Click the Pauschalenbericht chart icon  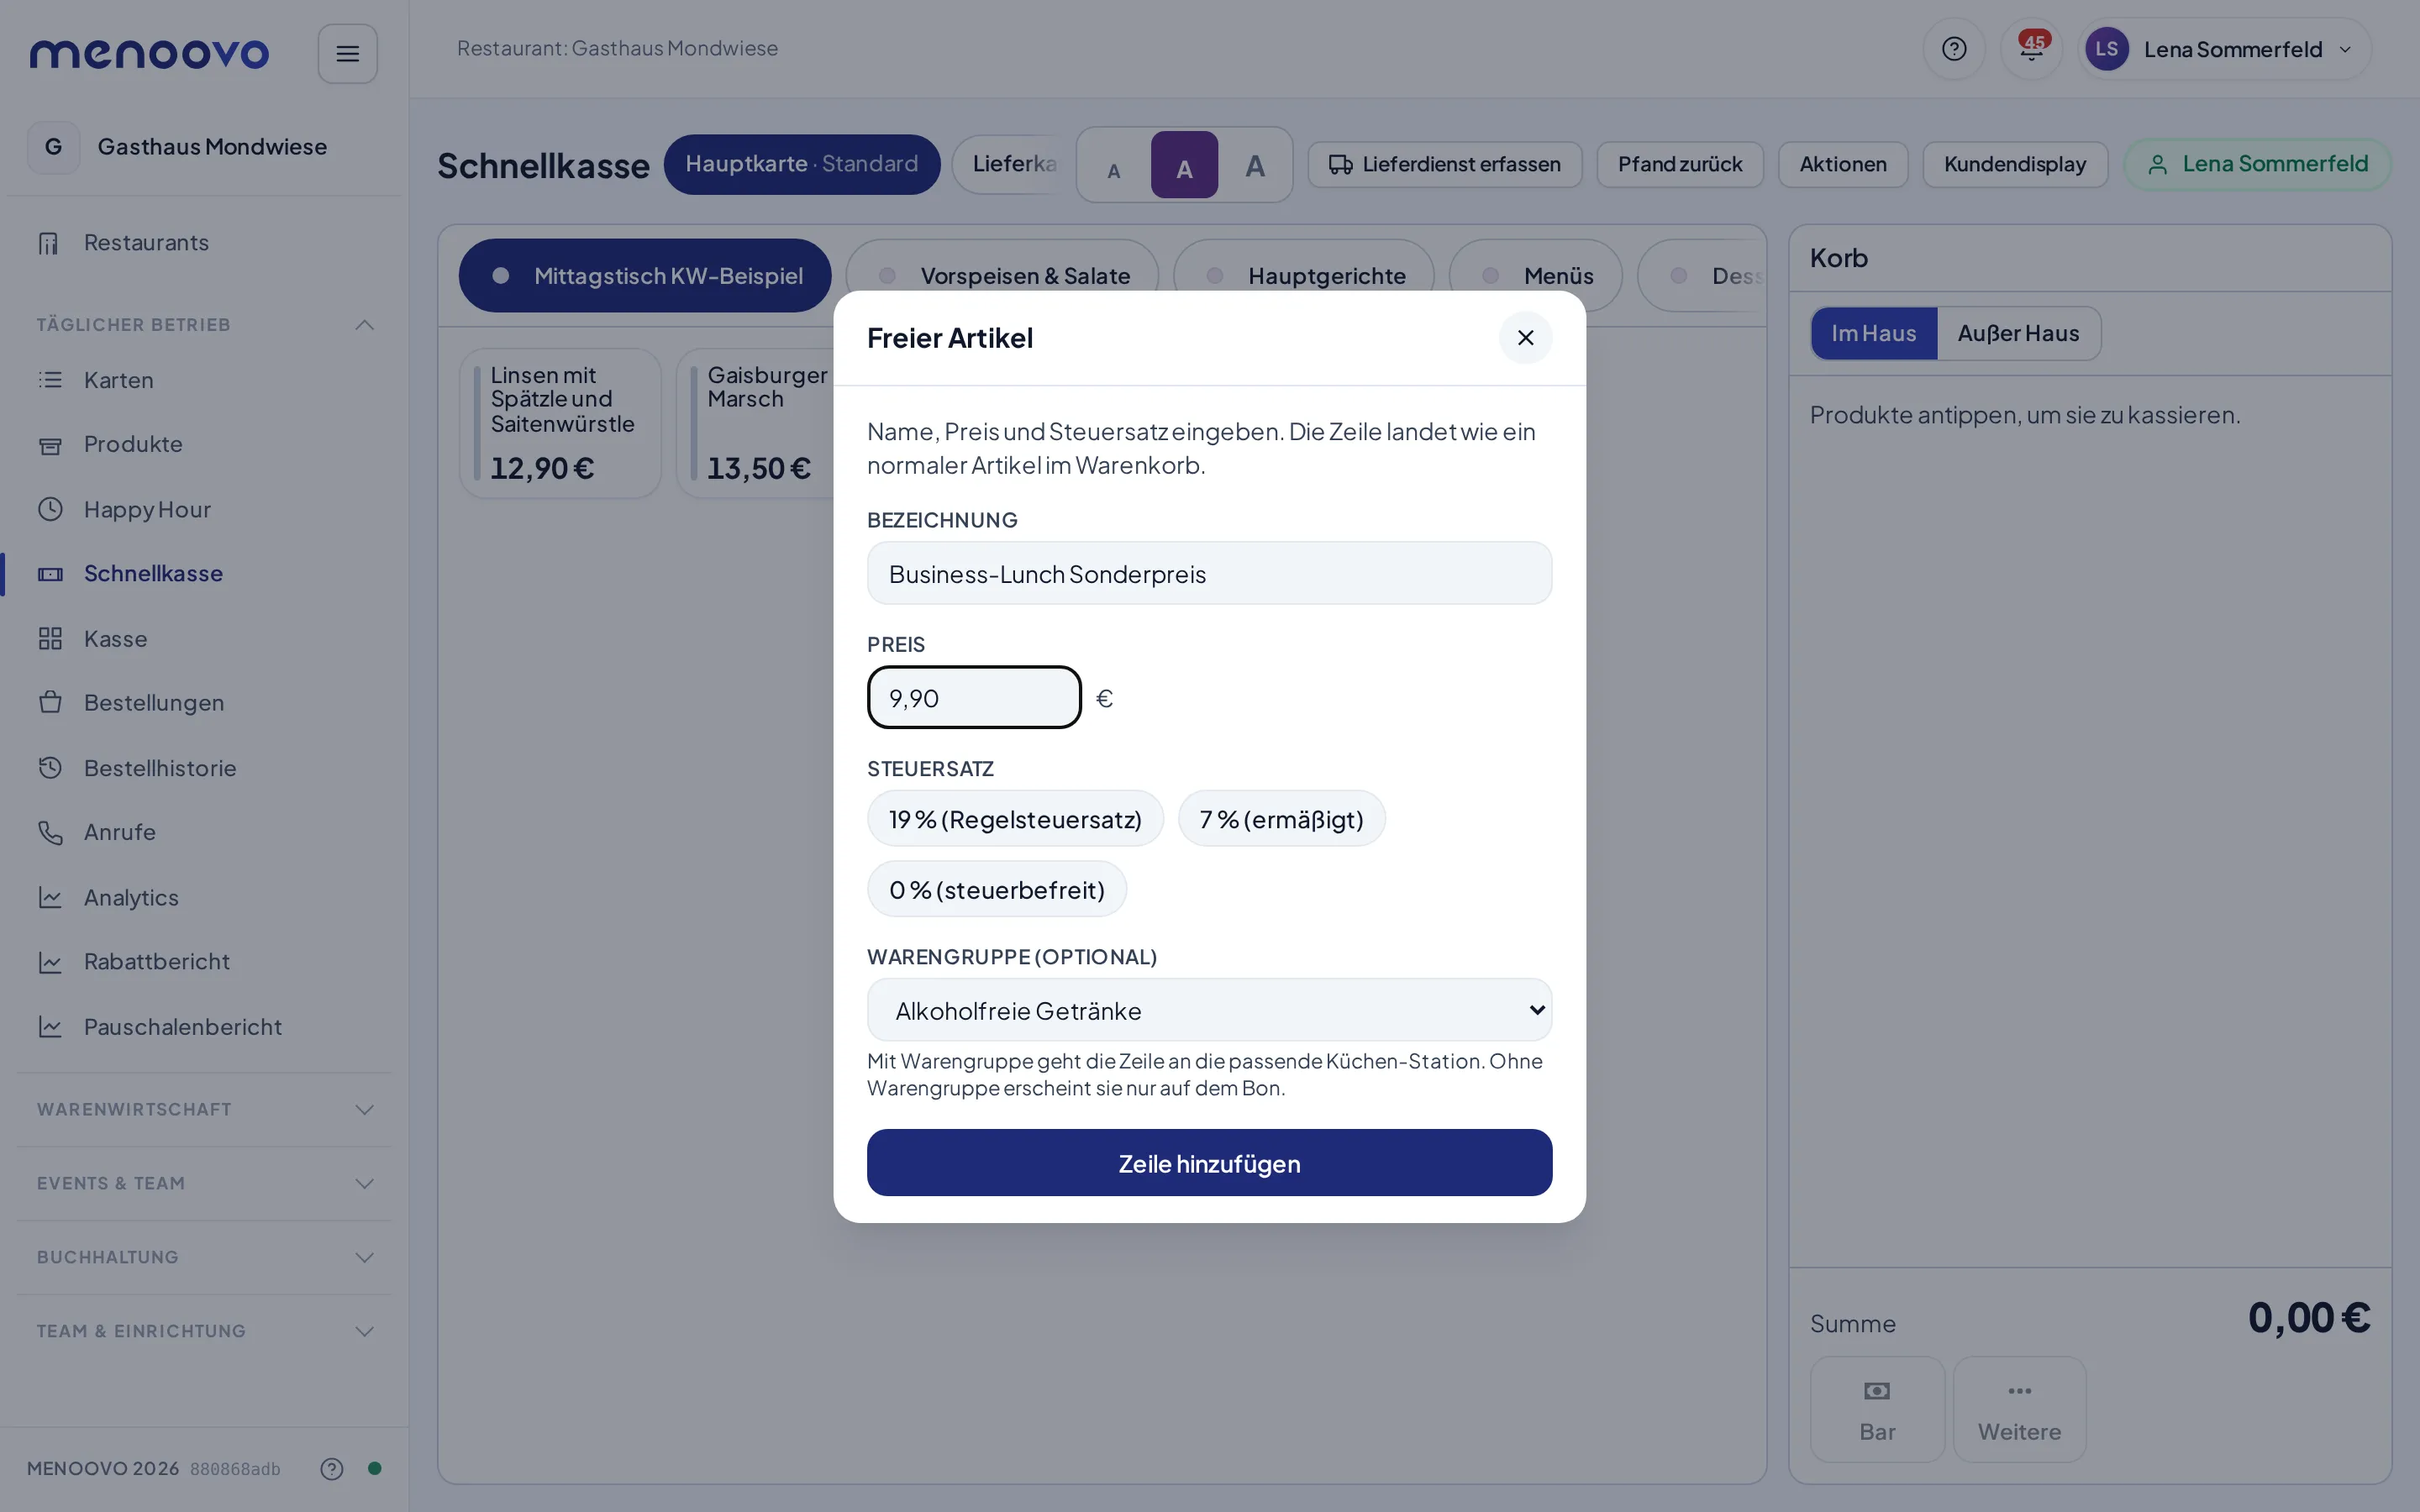(x=50, y=1027)
